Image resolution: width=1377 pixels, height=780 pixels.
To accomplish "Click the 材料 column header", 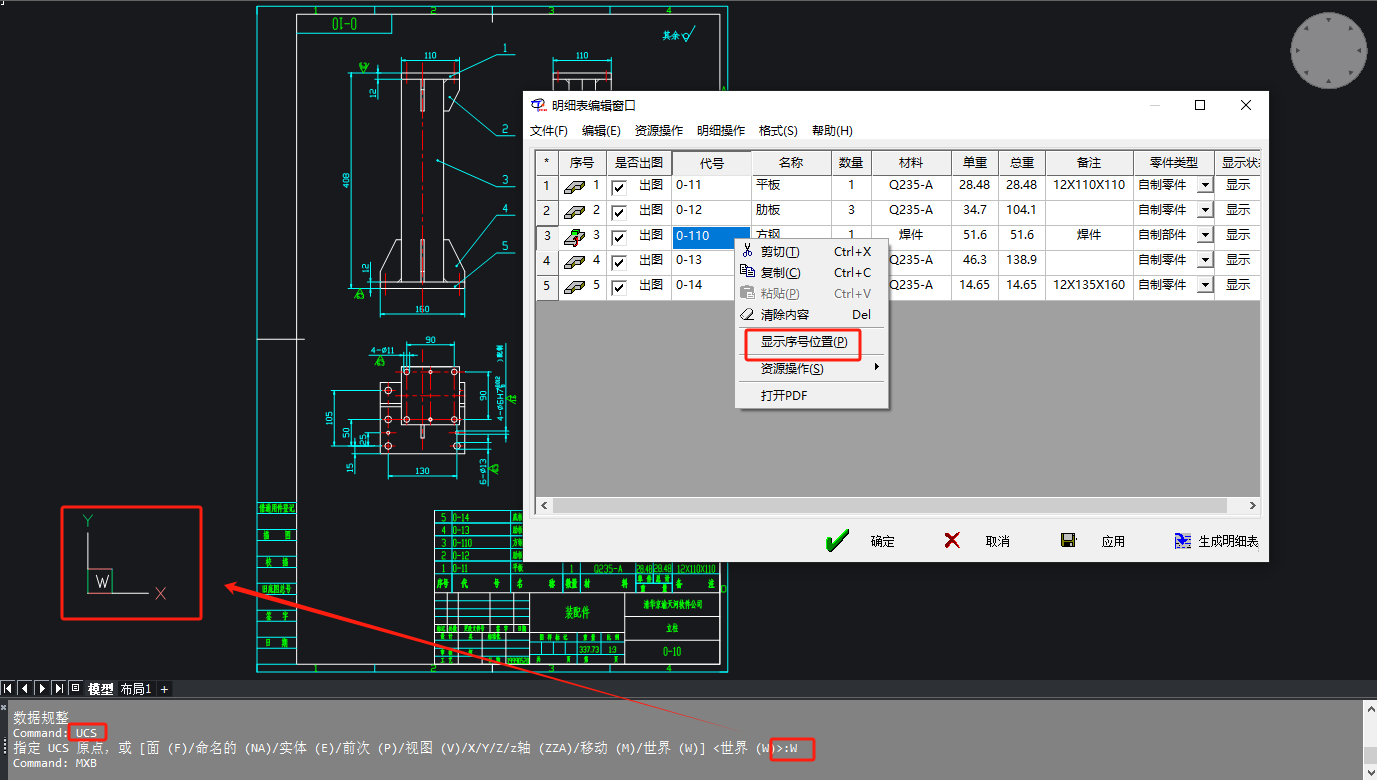I will point(911,162).
